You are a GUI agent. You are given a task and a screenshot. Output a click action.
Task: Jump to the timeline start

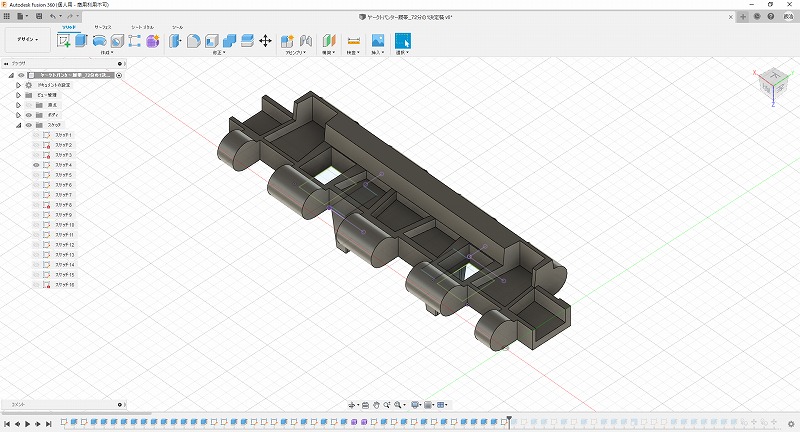(6, 423)
